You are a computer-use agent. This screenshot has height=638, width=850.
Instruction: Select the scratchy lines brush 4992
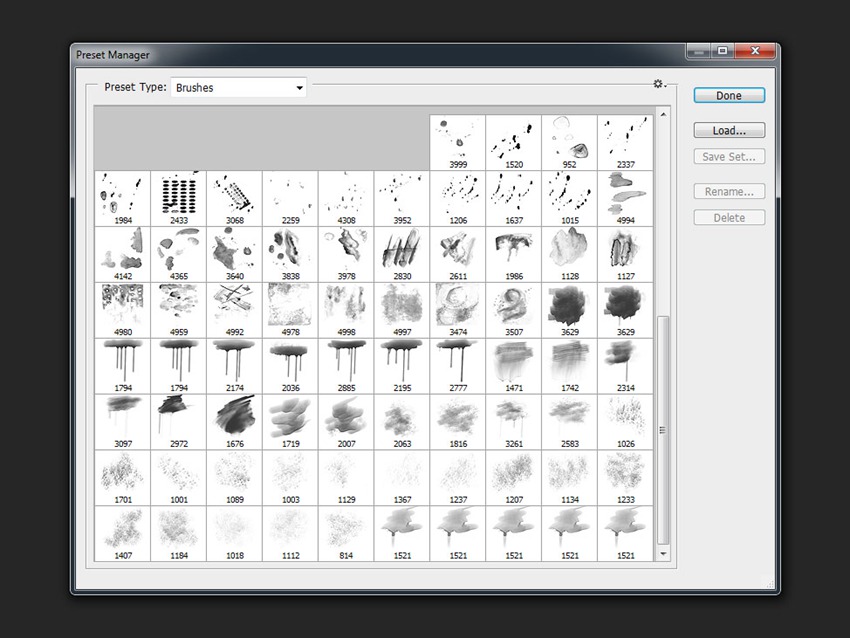234,309
